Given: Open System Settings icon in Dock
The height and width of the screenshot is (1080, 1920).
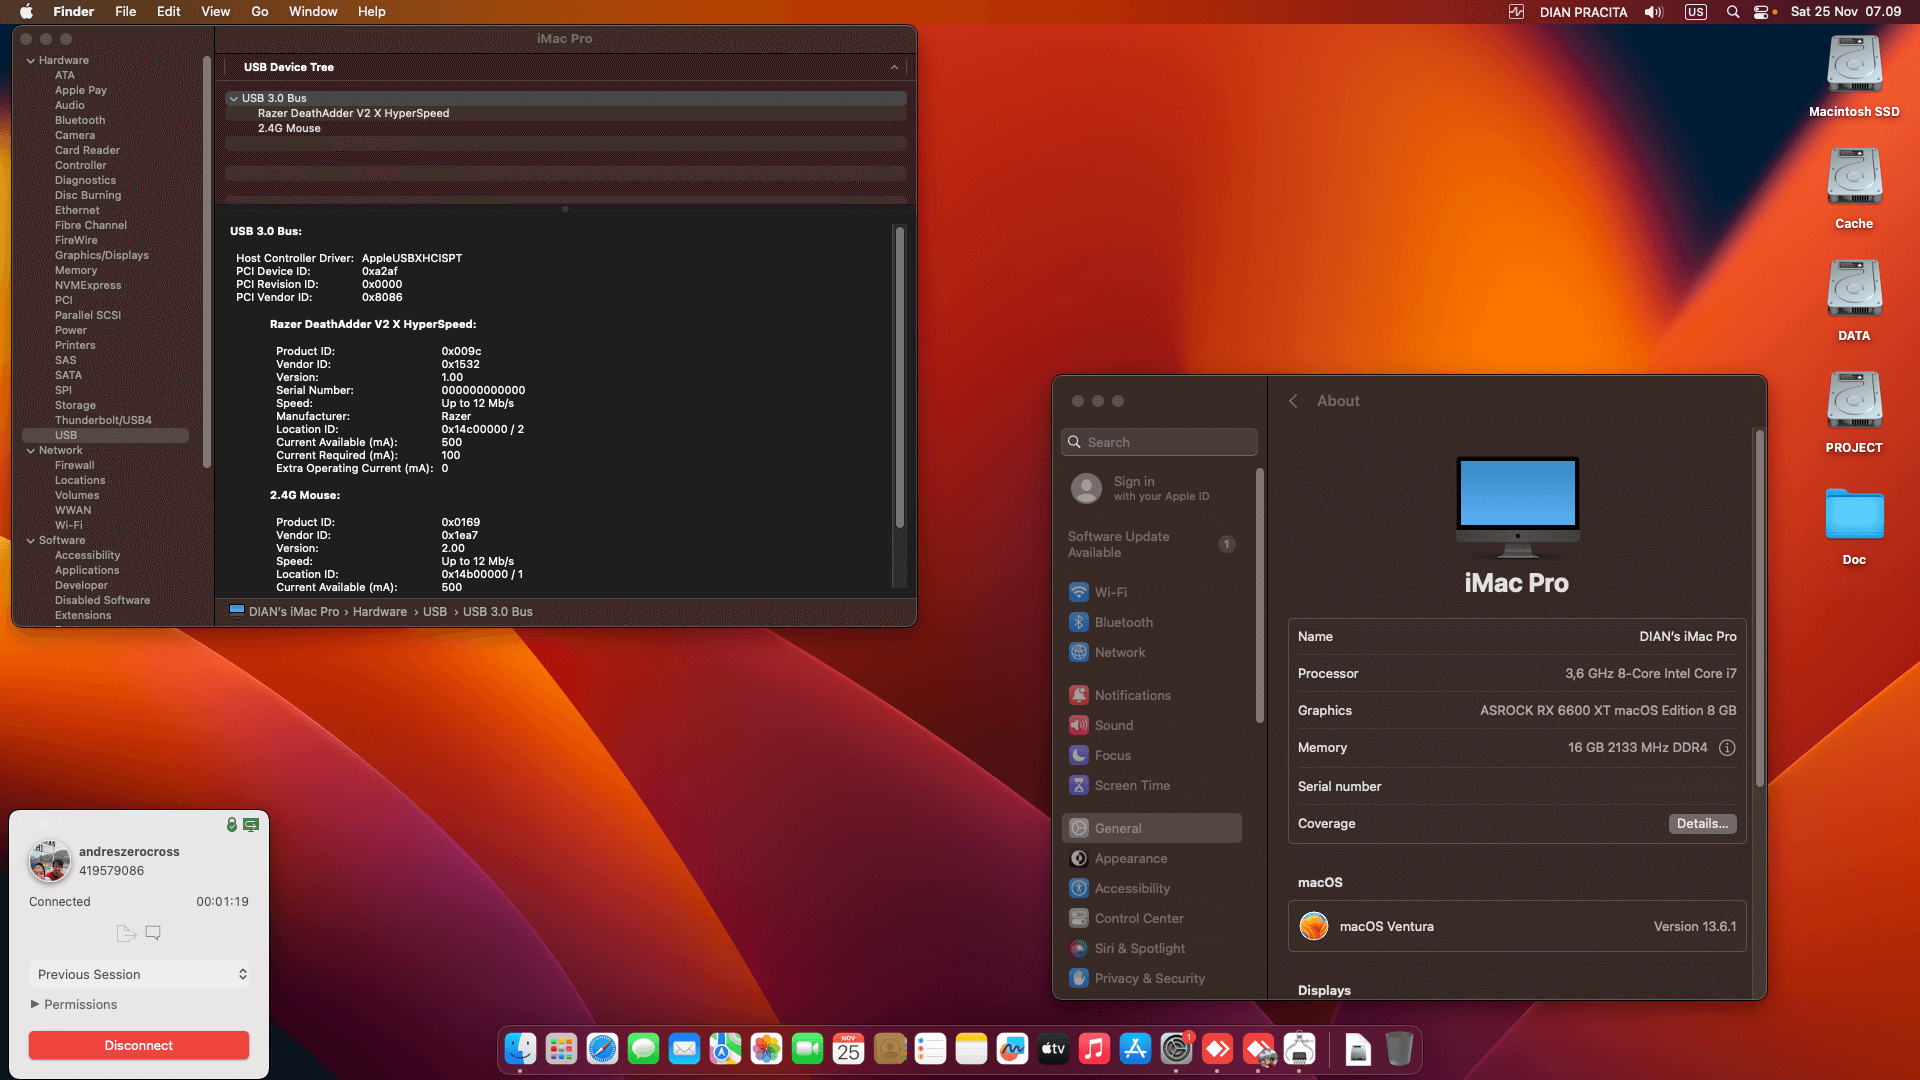Looking at the screenshot, I should (1176, 1048).
